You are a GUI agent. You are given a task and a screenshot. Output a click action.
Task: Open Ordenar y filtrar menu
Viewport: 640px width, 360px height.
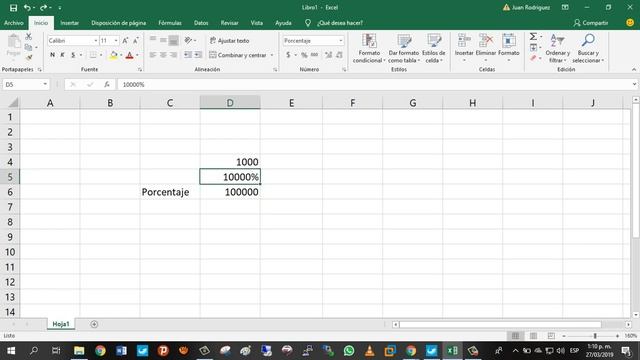click(x=557, y=48)
